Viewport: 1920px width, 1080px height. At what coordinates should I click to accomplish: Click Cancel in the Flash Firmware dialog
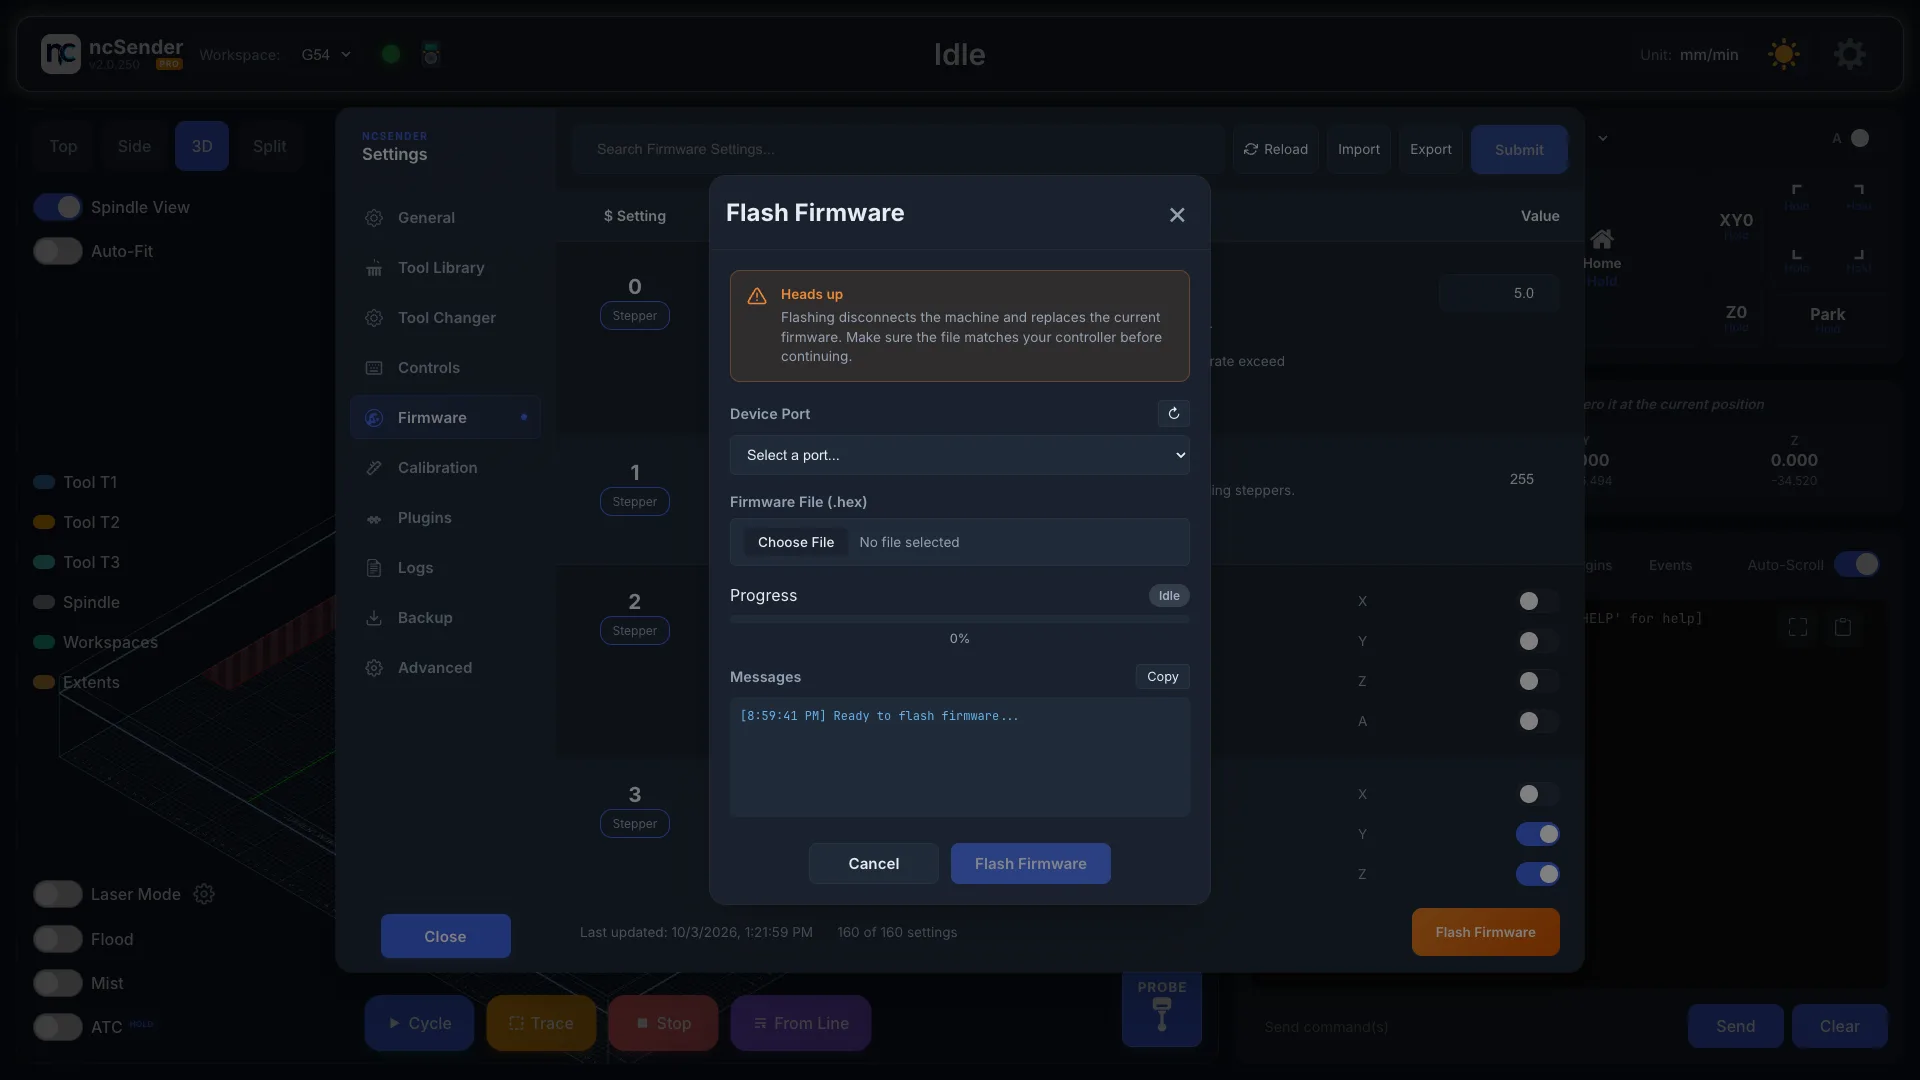873,863
